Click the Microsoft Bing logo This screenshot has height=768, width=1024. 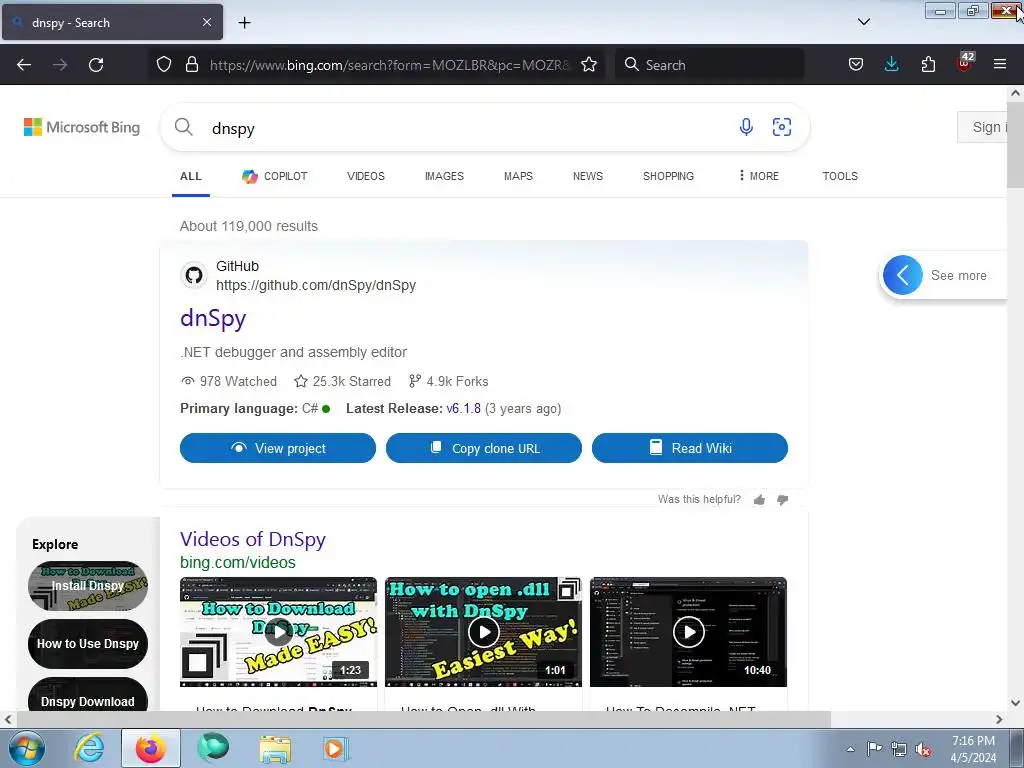(x=82, y=127)
